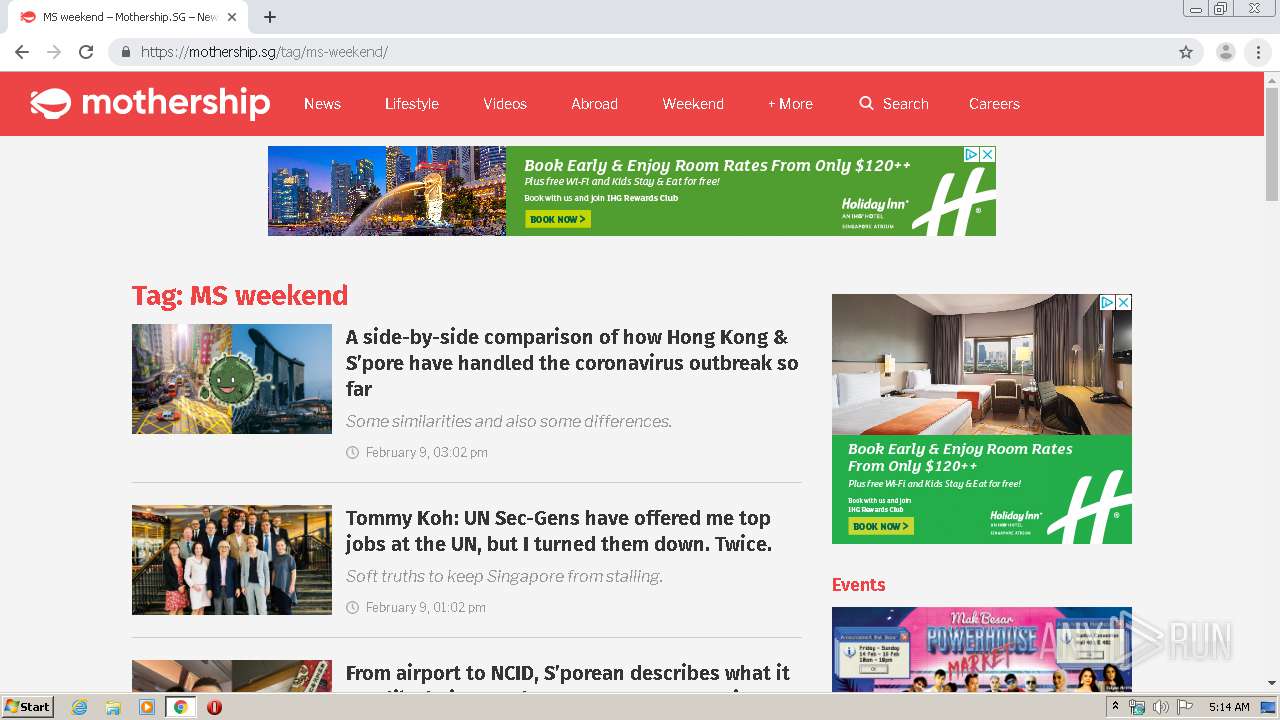Click the show desktop button
Viewport: 1280px width, 720px height.
(1269, 707)
